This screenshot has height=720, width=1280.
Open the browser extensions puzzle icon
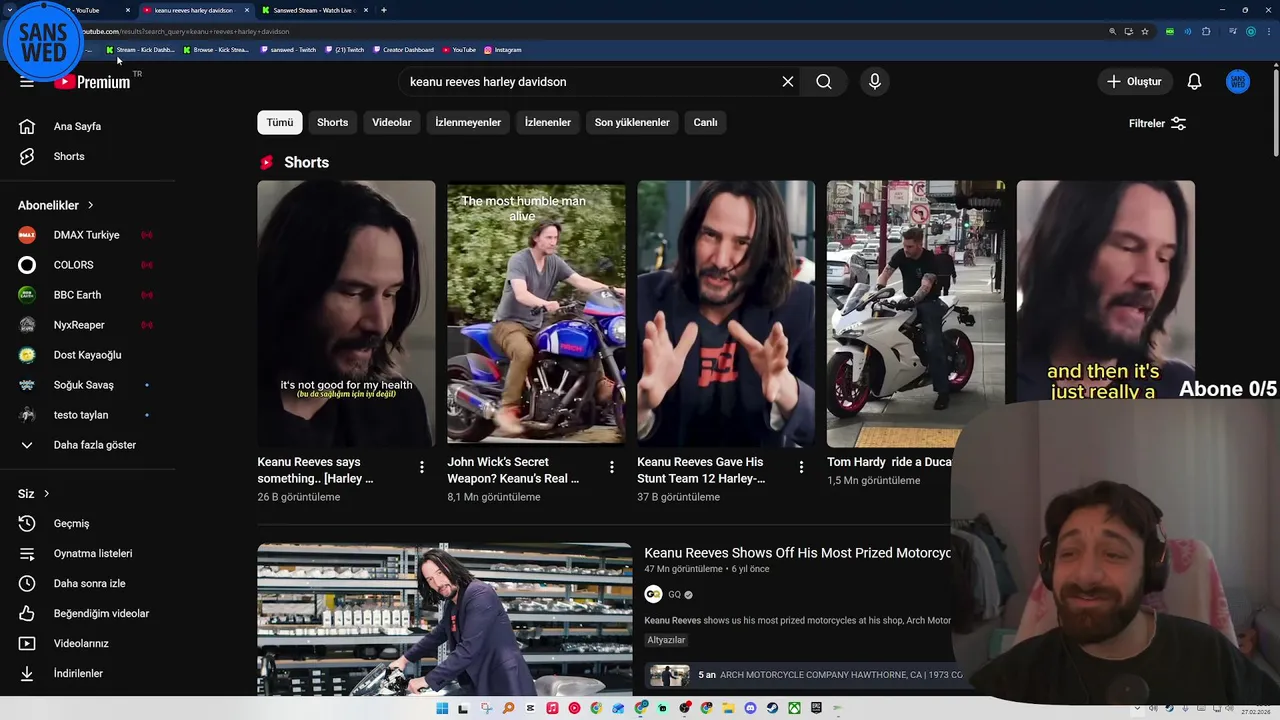[1206, 31]
